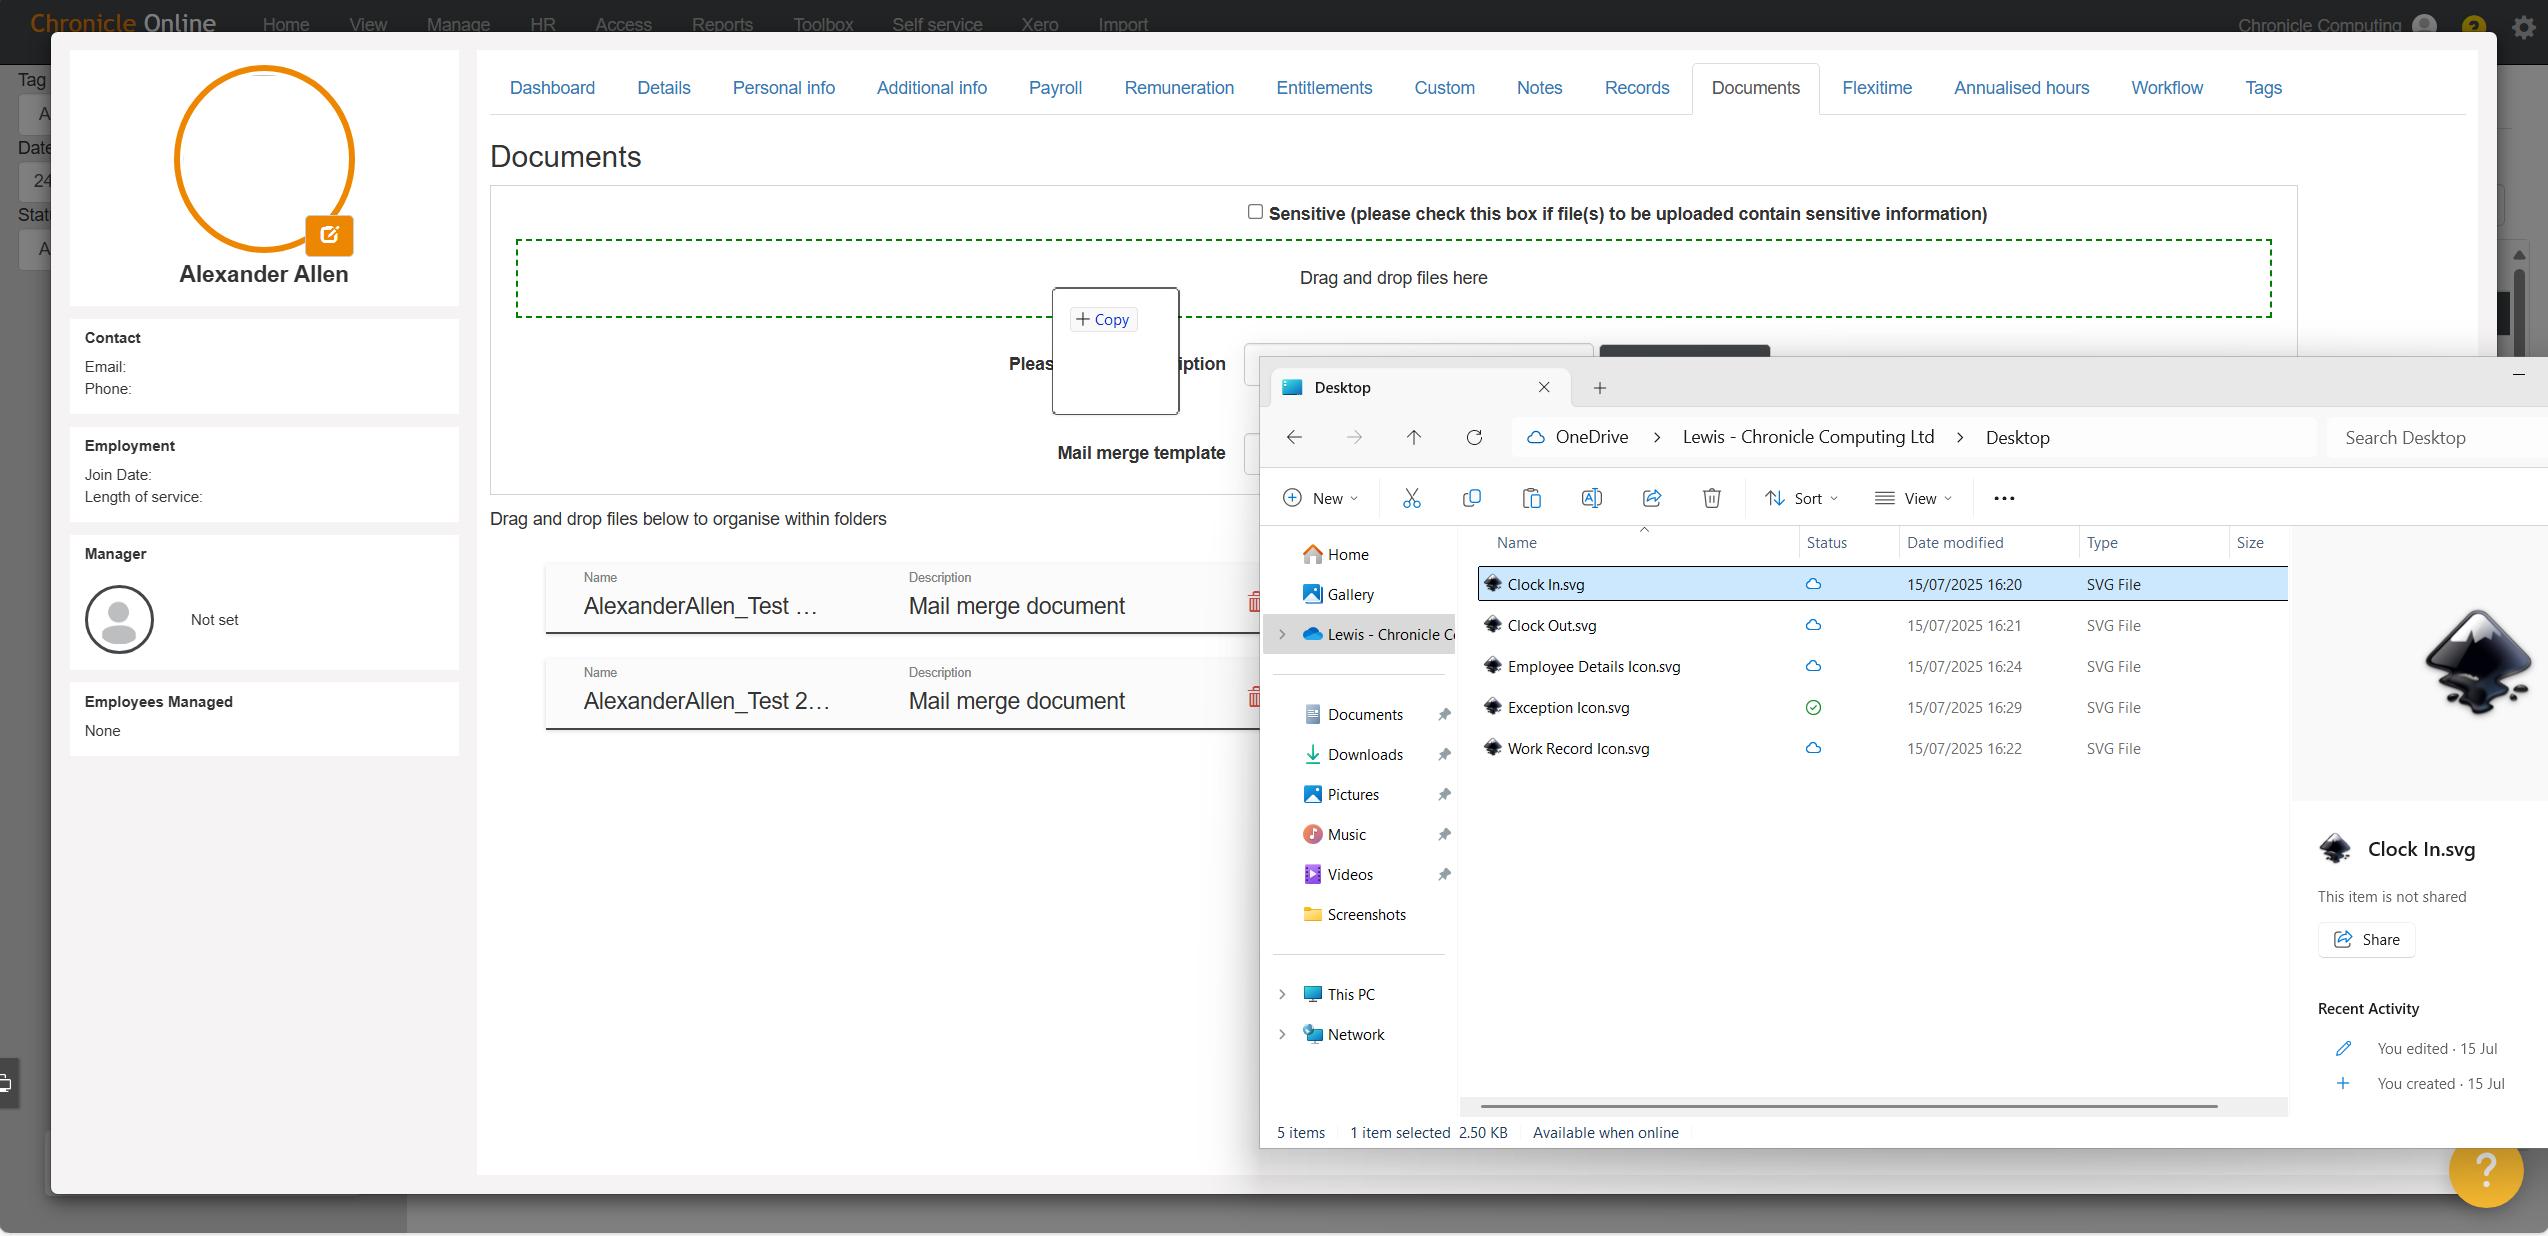
Task: Open the Sort dropdown menu
Action: (1801, 498)
